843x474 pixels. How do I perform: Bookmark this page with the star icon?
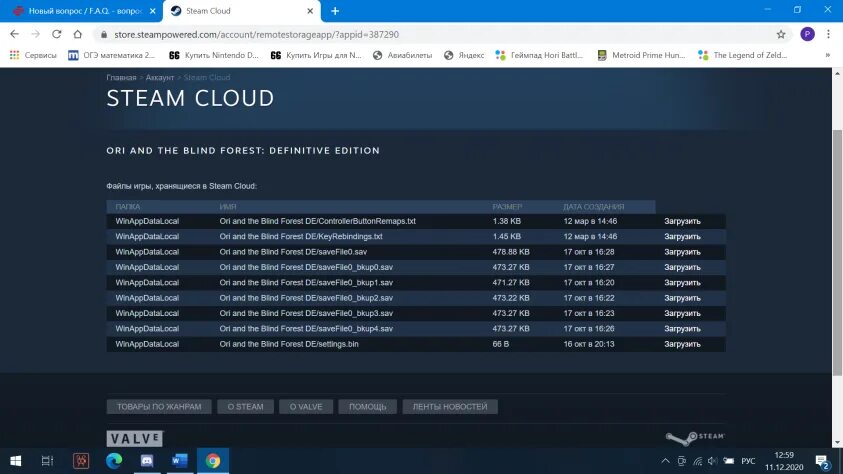coord(781,34)
